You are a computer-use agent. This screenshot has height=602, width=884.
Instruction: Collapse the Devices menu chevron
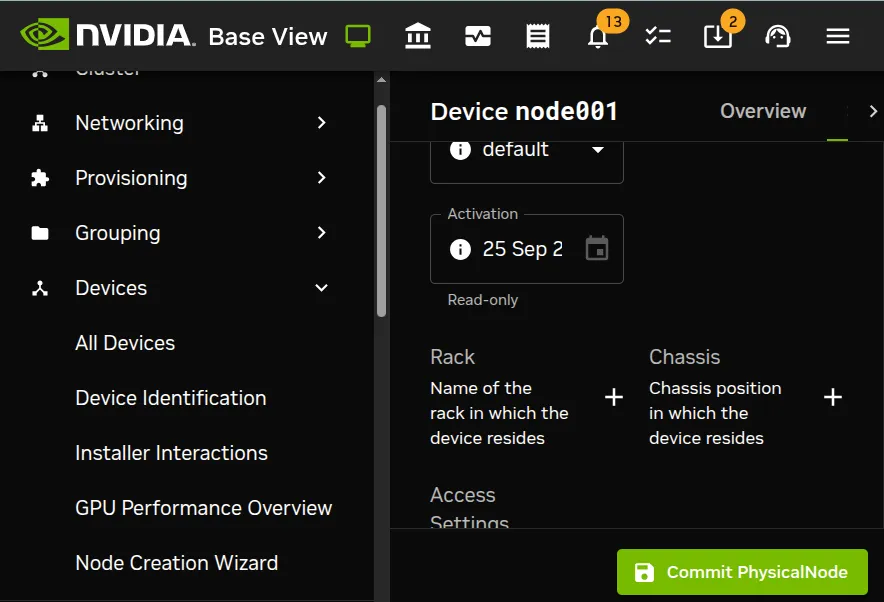click(x=321, y=288)
